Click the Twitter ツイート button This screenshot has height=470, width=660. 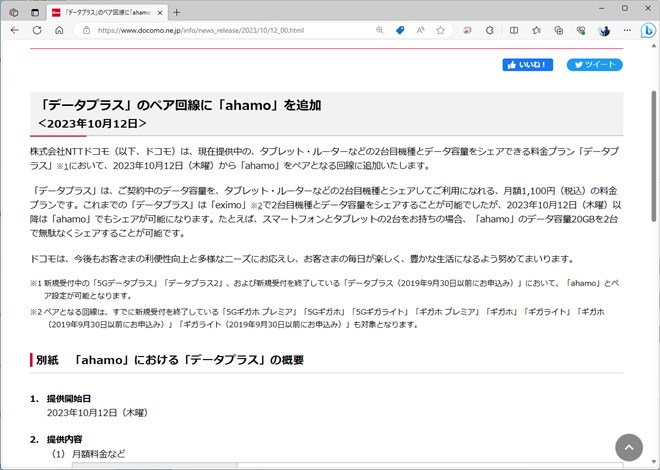point(594,65)
